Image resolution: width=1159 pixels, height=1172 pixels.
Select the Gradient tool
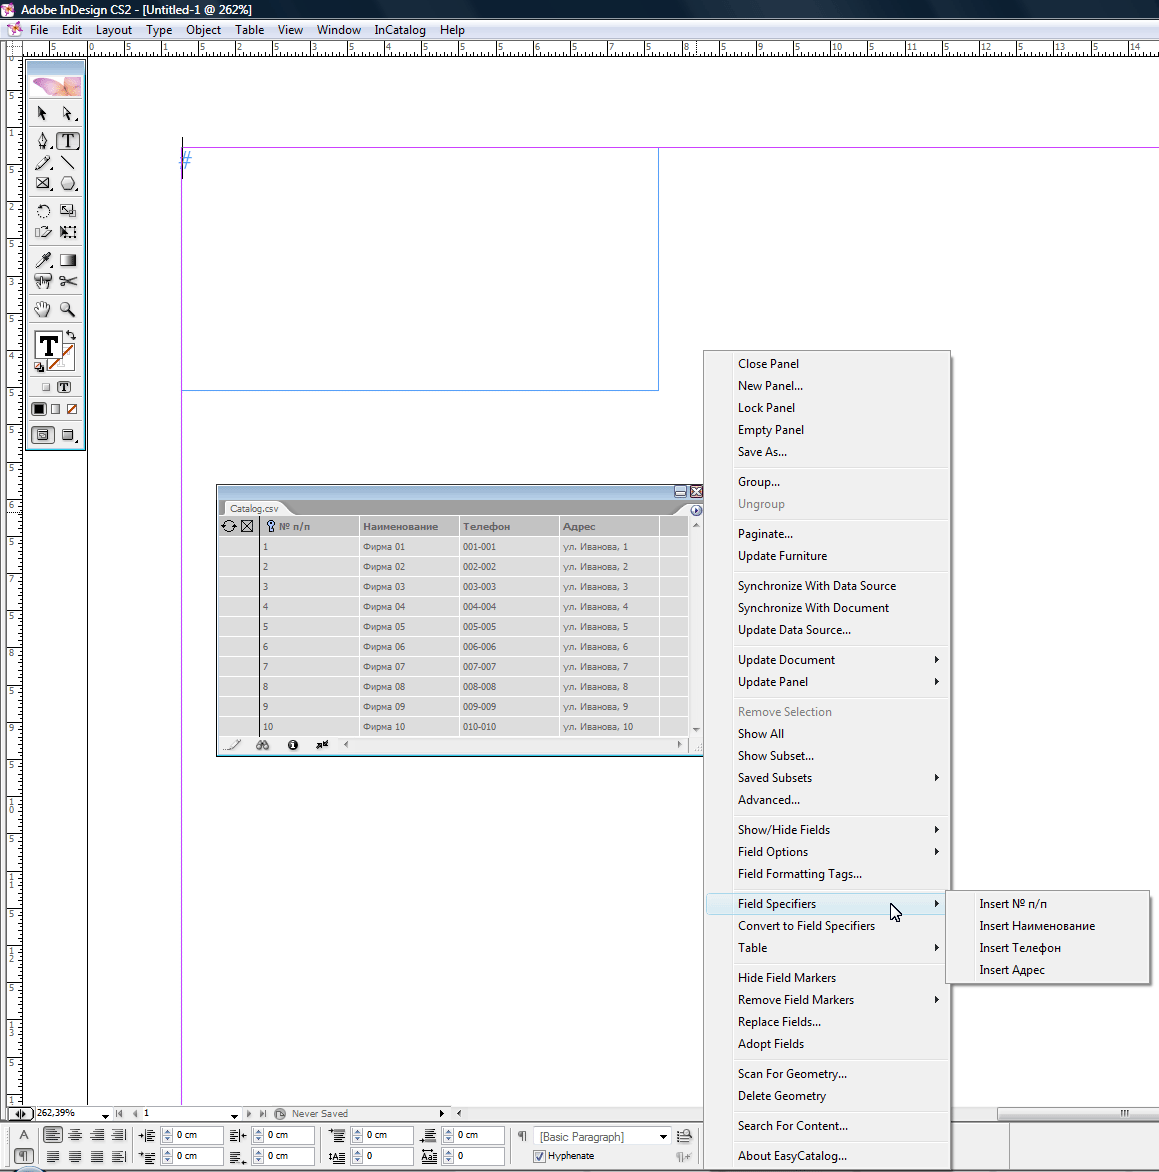68,260
